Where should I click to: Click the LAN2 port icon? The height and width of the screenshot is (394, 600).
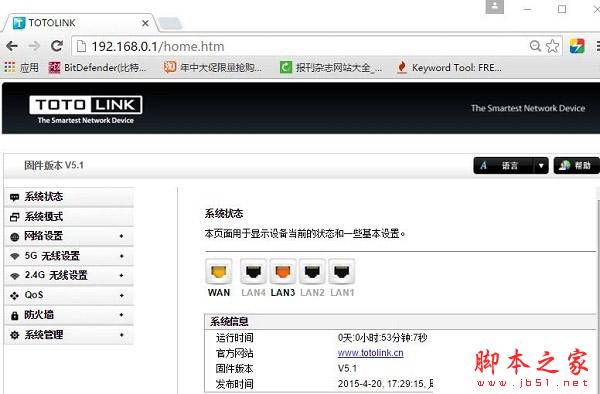tap(312, 272)
